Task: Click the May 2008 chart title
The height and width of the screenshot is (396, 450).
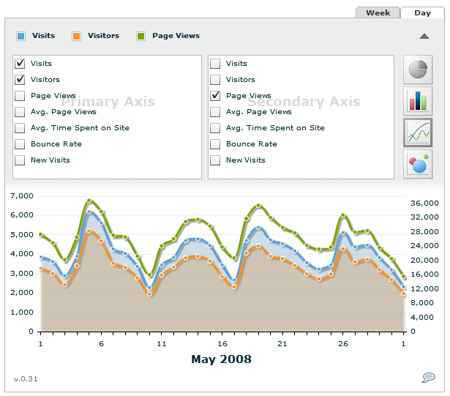Action: [221, 359]
